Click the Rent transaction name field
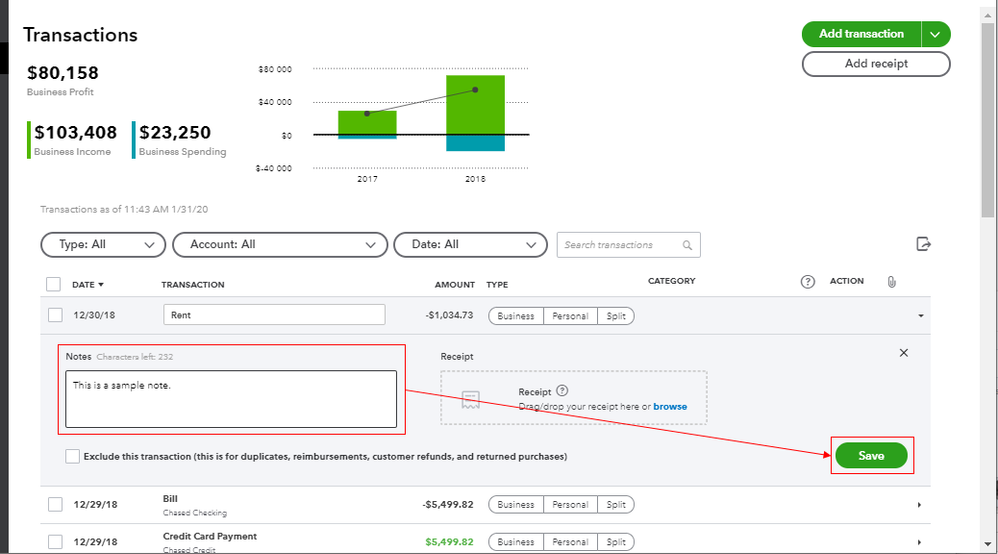Screen dimensions: 998x554 pos(274,315)
